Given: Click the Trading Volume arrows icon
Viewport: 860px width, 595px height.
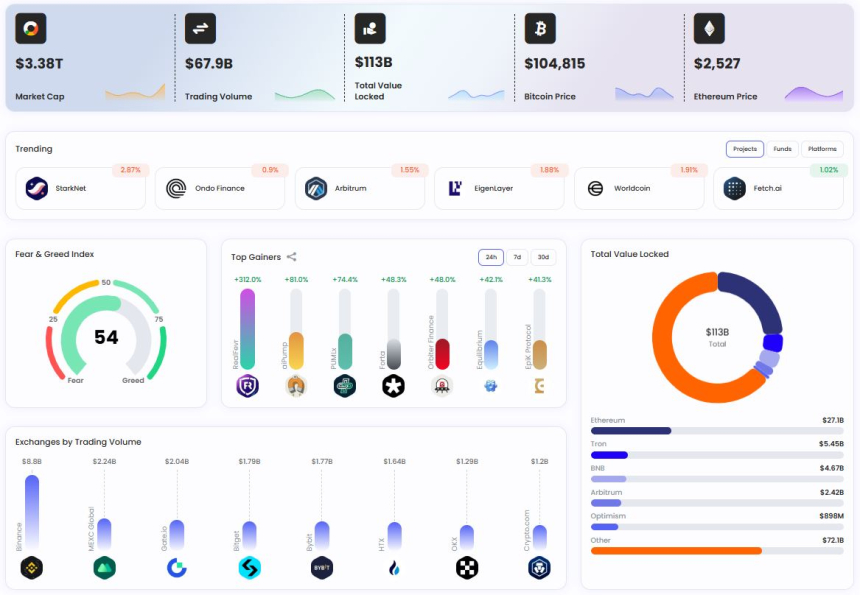Looking at the screenshot, I should click(x=200, y=29).
